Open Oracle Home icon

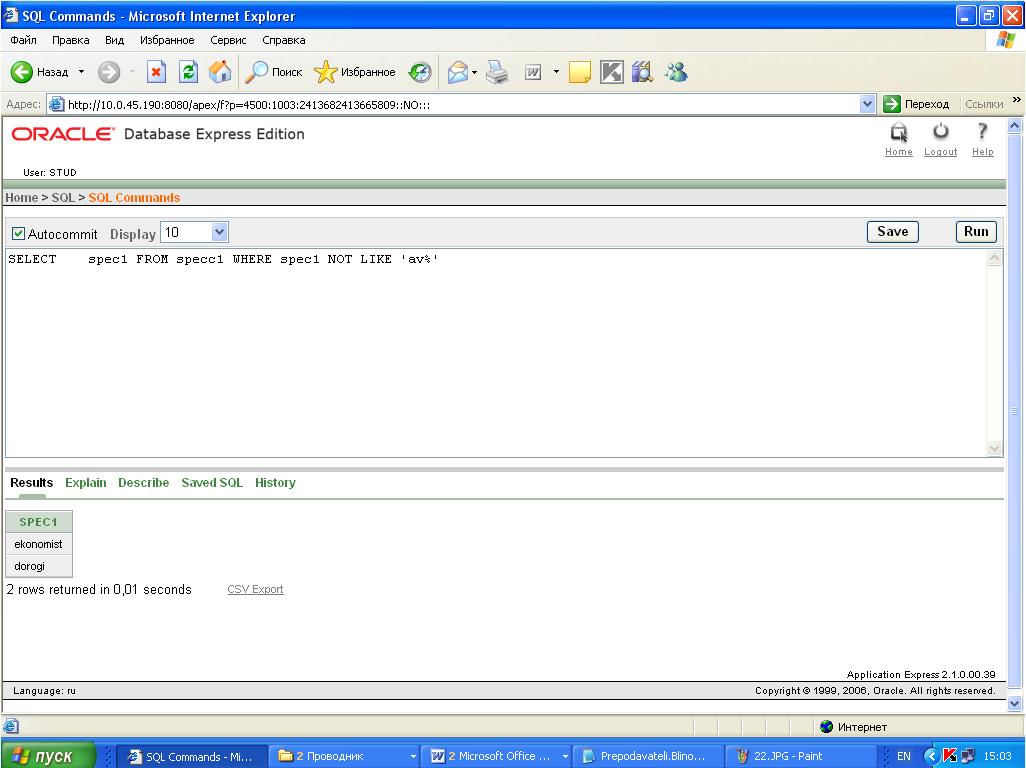click(x=899, y=133)
